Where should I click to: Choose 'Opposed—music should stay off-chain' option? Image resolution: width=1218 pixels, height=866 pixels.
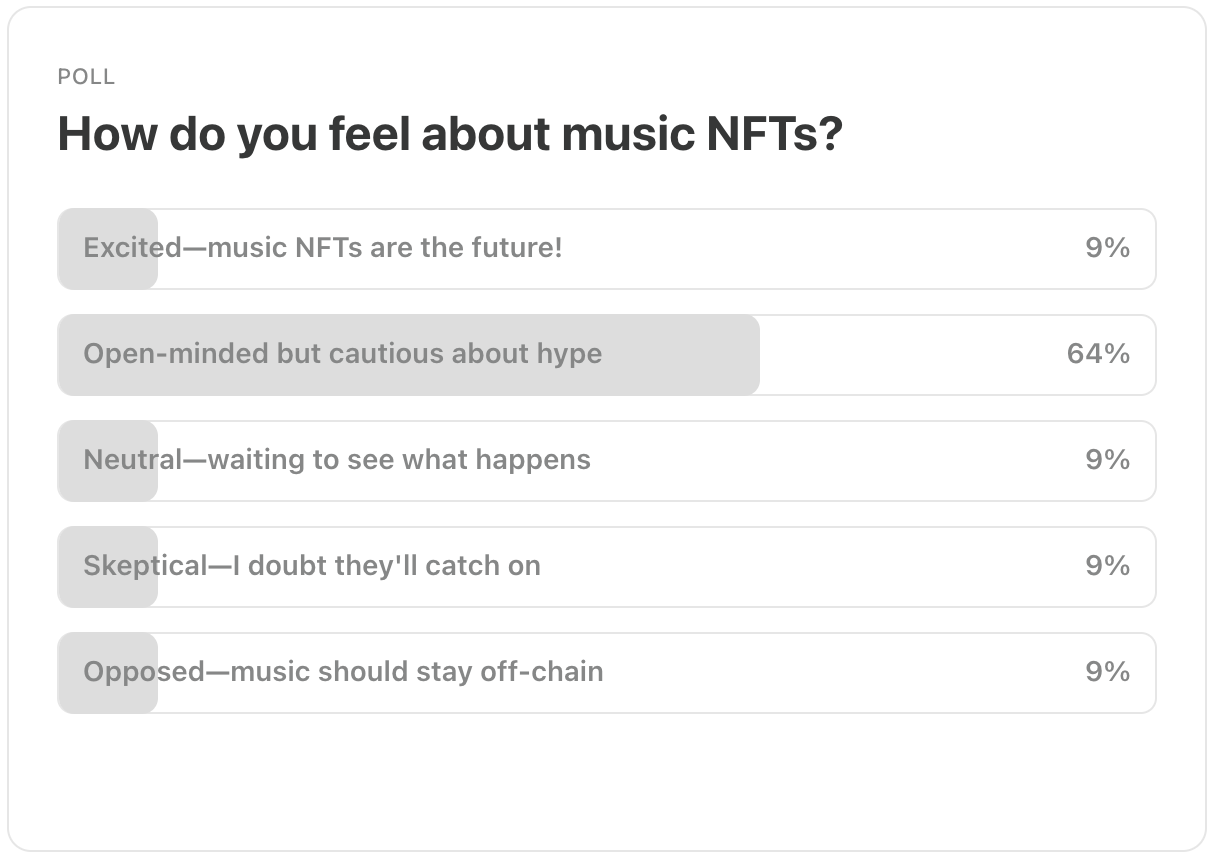point(606,672)
